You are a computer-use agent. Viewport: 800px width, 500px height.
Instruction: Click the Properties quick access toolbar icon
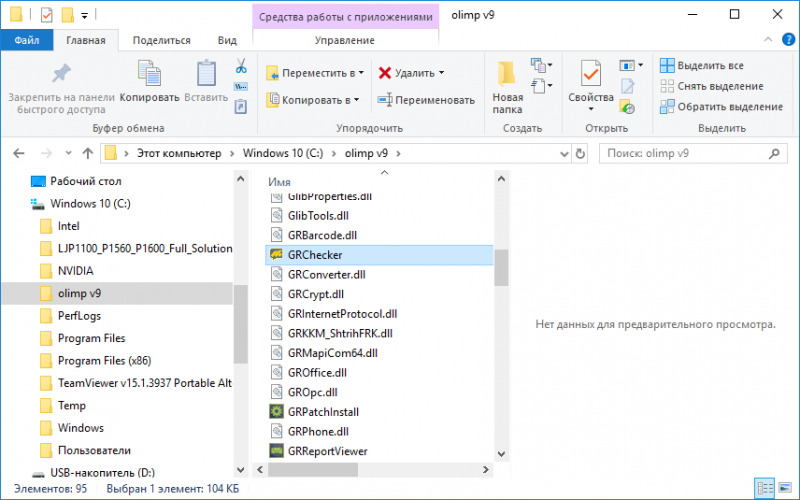[x=46, y=15]
